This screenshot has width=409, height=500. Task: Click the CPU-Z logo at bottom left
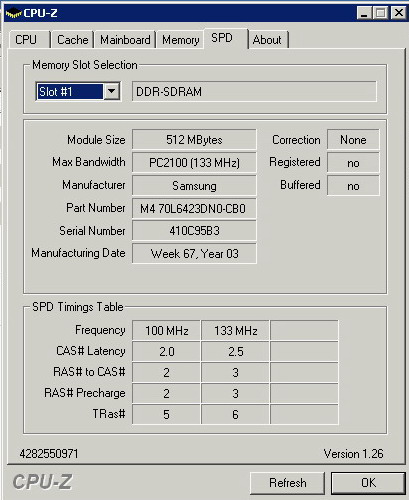pyautogui.click(x=42, y=482)
